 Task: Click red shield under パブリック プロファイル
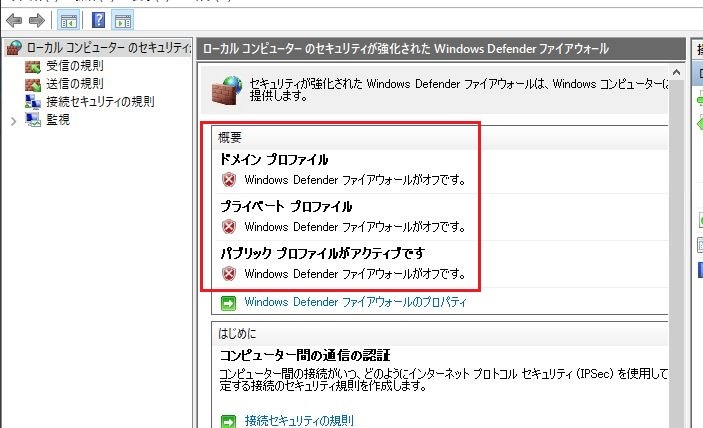229,273
